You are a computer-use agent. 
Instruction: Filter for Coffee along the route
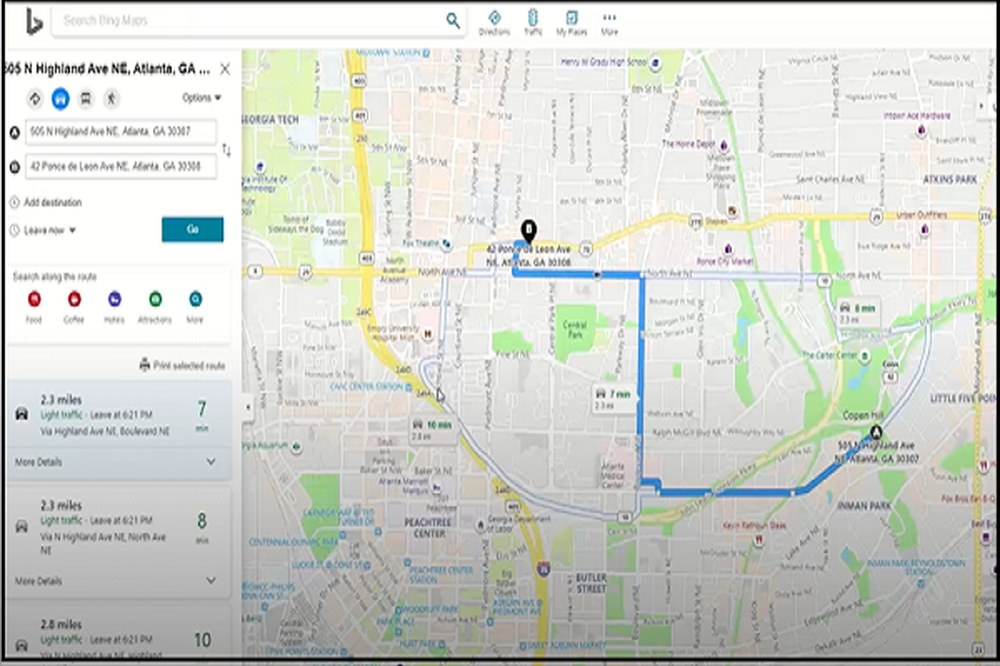coord(74,300)
